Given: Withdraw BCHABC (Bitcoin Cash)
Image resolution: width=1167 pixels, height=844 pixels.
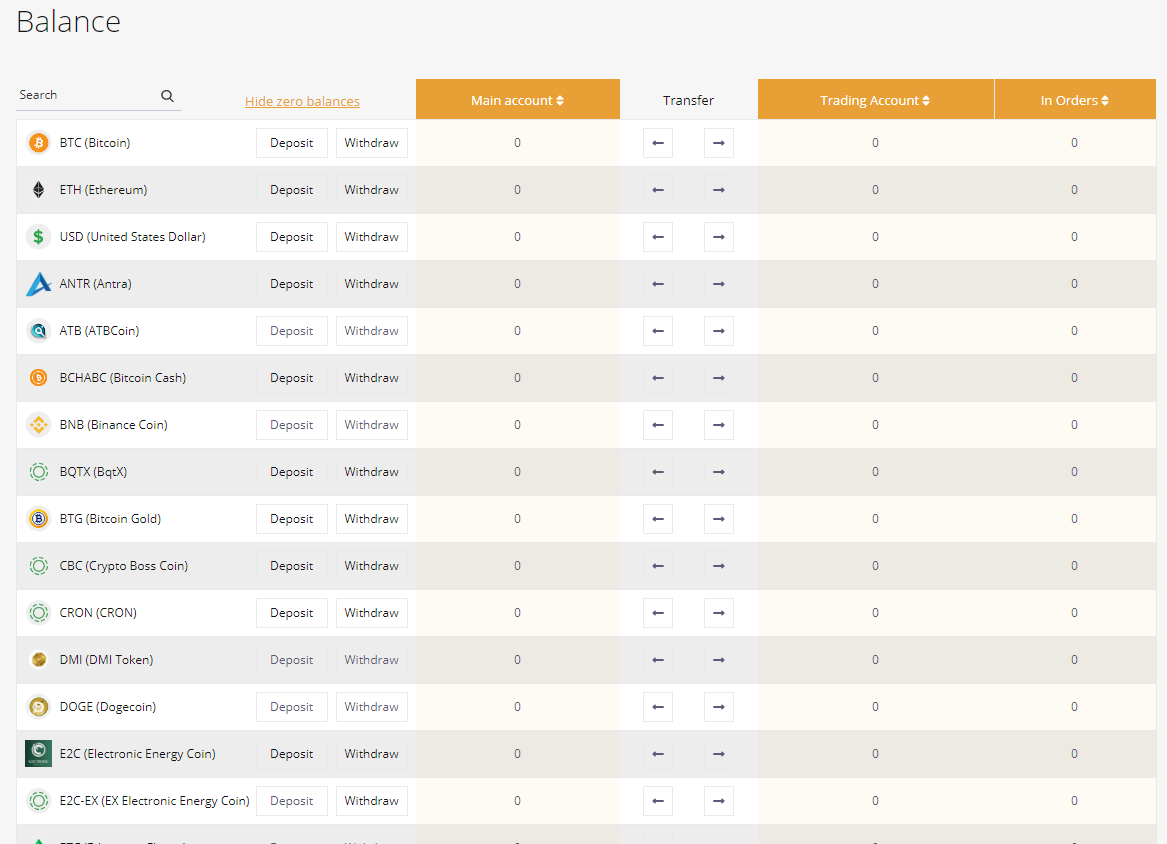Looking at the screenshot, I should (371, 377).
